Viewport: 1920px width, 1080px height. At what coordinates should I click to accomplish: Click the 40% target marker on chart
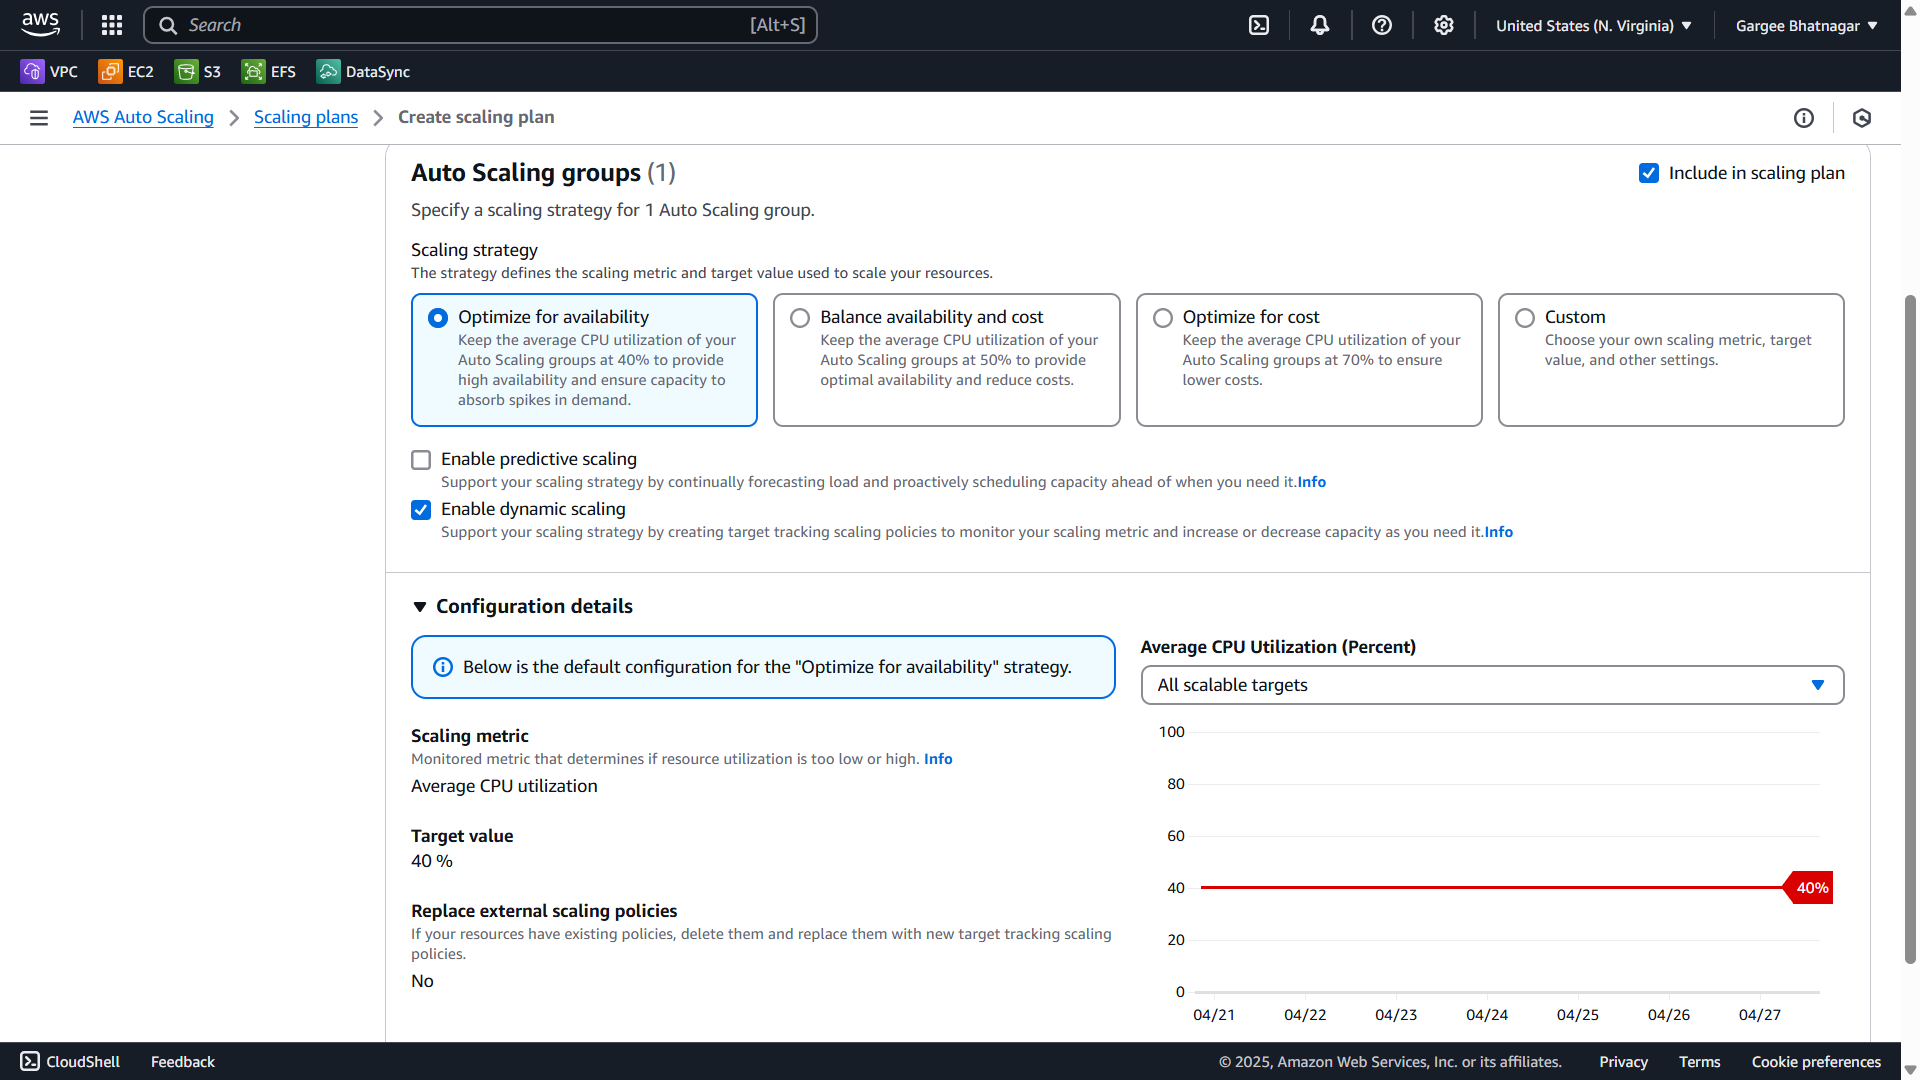(1809, 888)
